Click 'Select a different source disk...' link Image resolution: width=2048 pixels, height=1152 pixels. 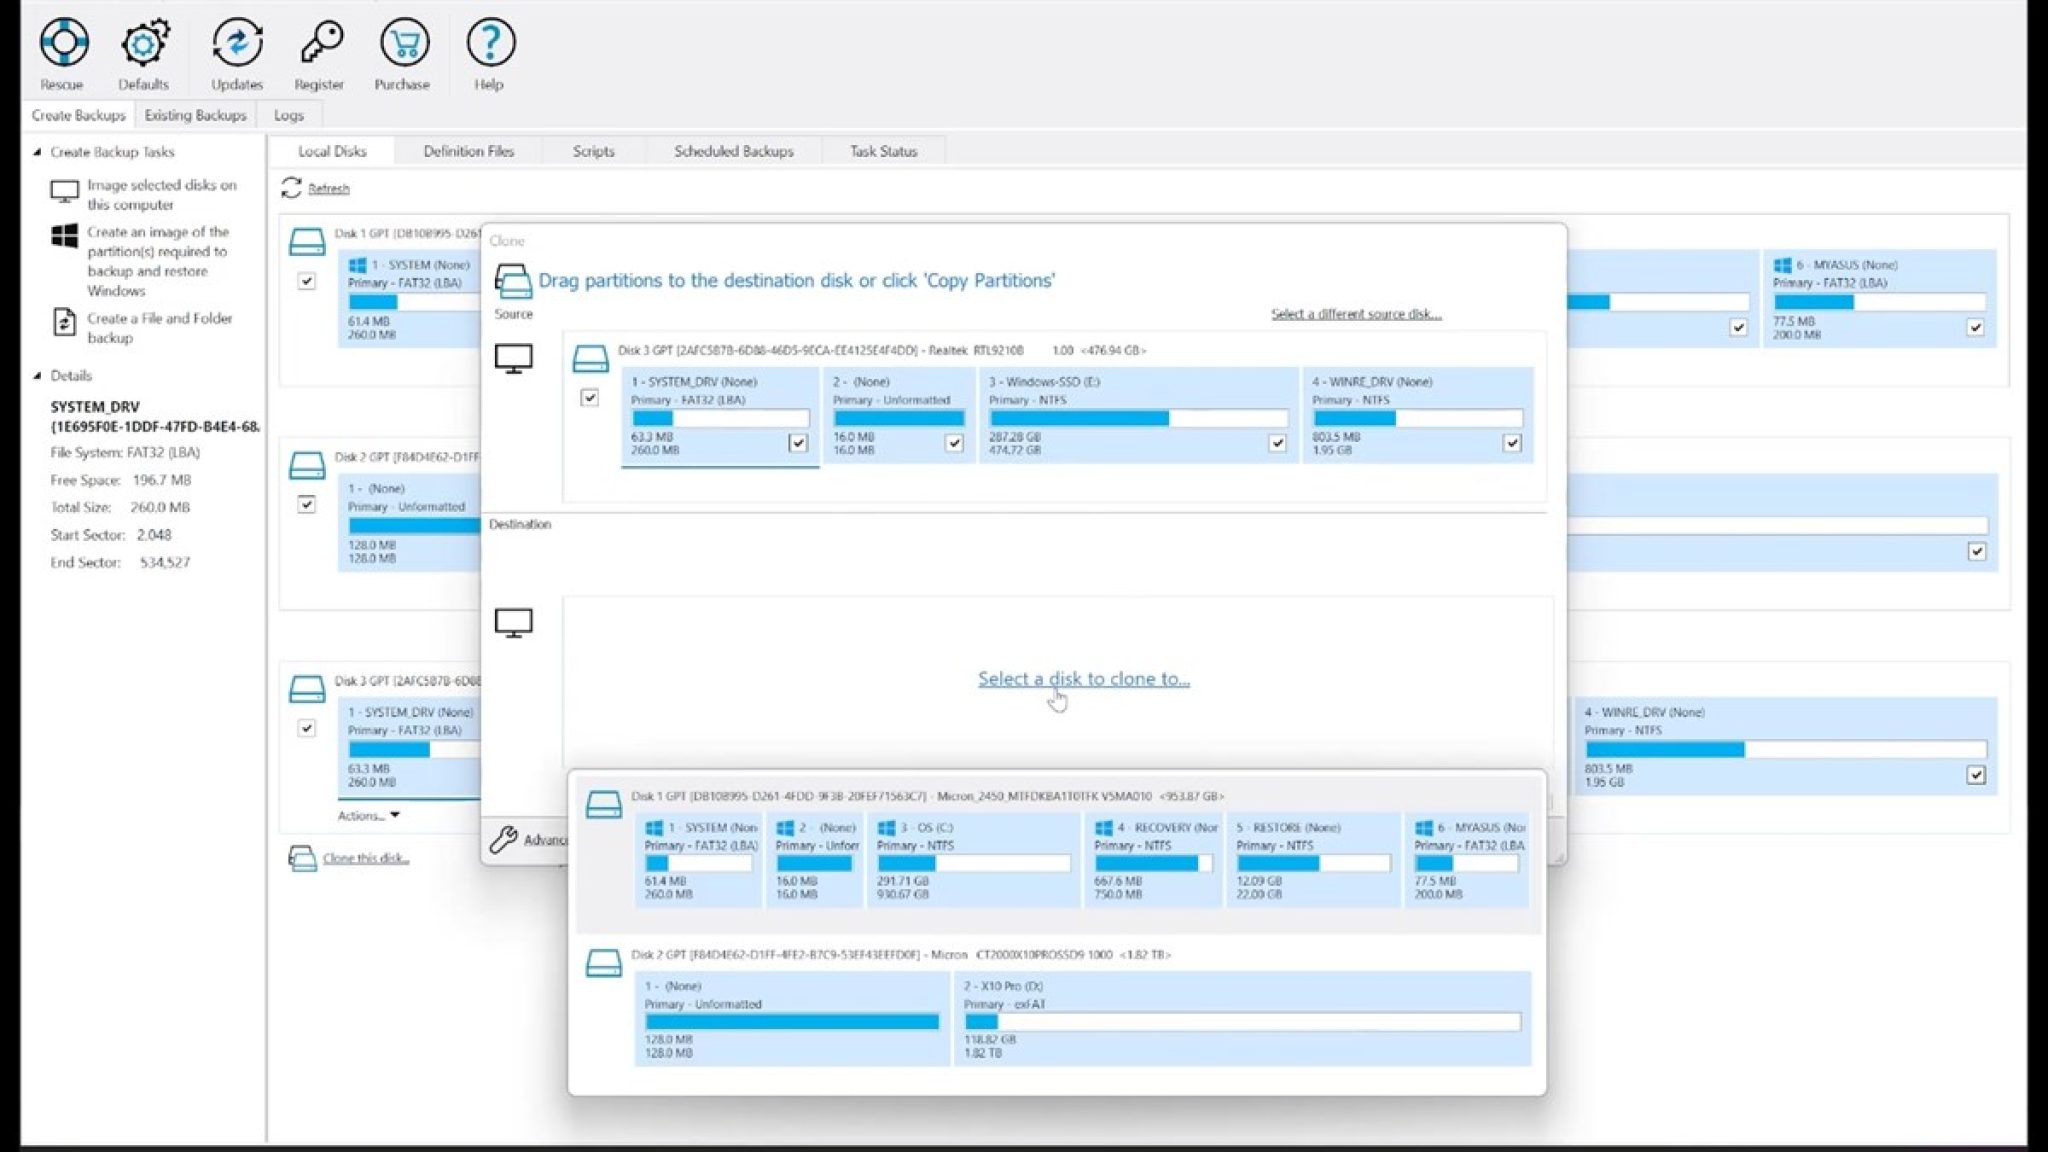pyautogui.click(x=1355, y=314)
